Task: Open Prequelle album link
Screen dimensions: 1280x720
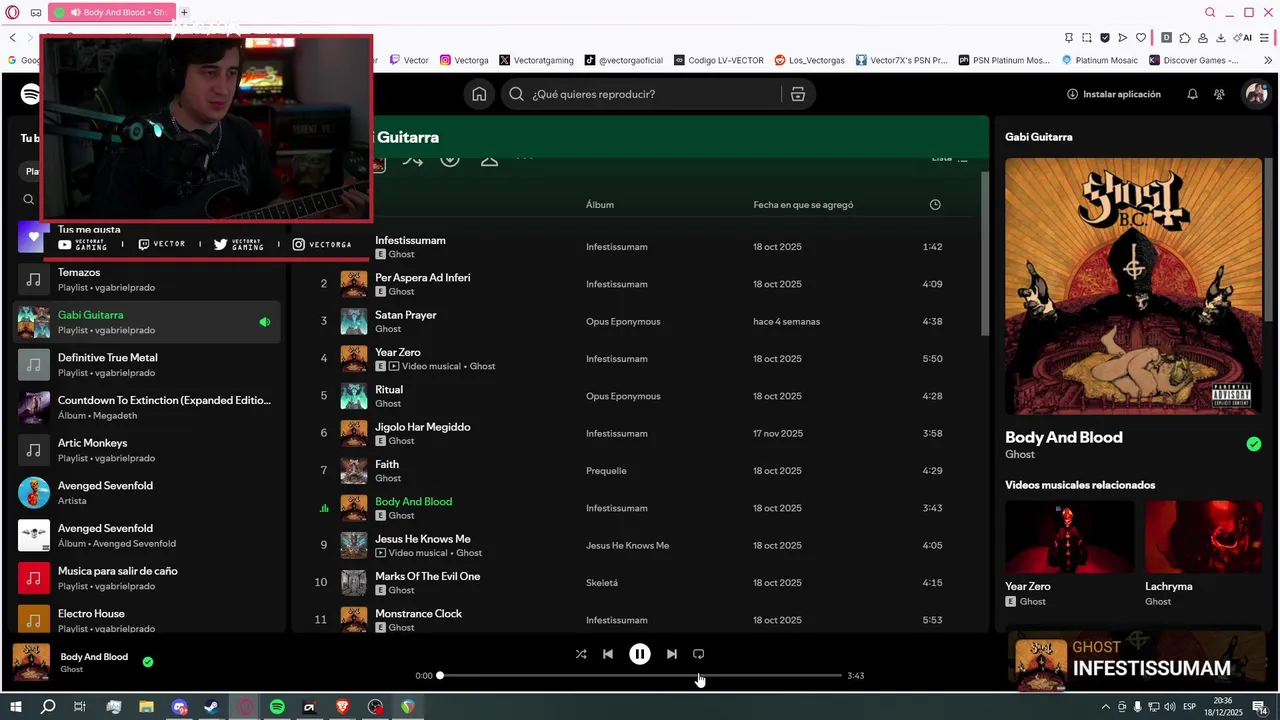Action: point(606,471)
